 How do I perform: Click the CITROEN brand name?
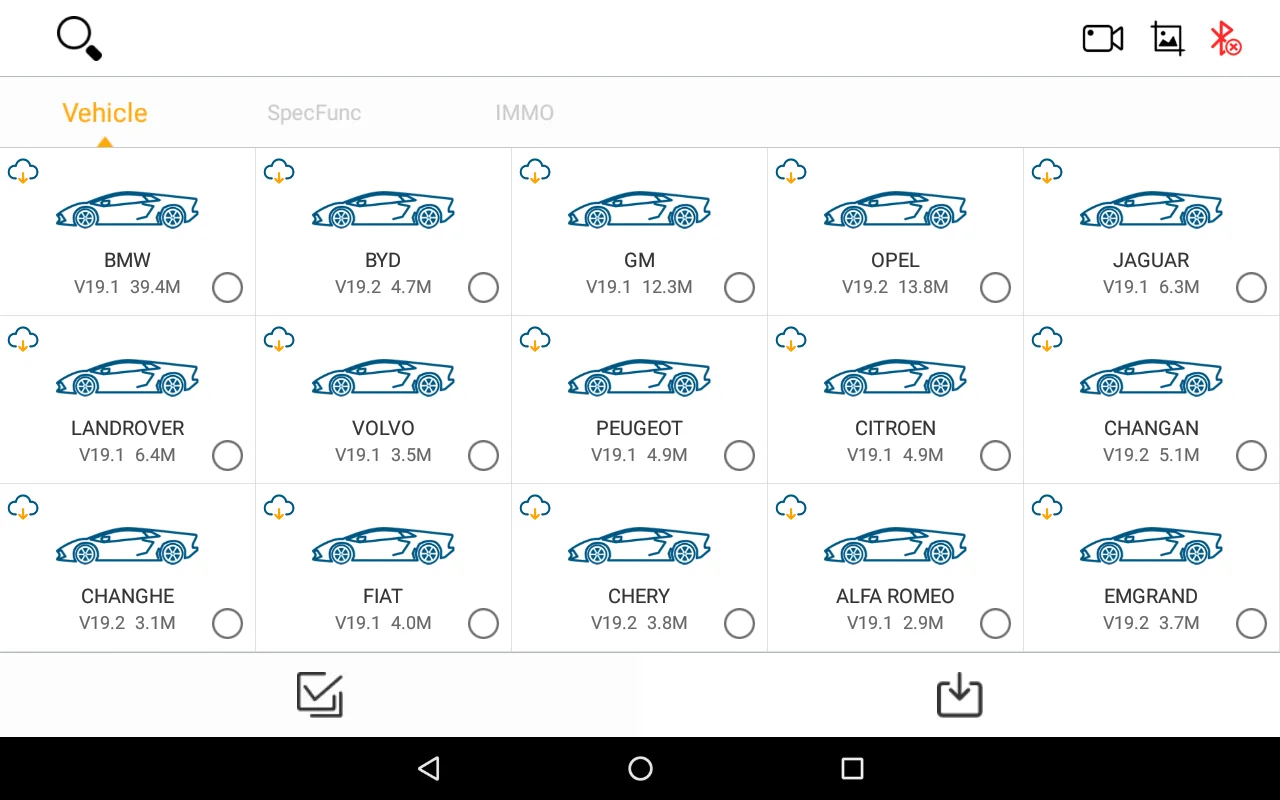pos(895,428)
